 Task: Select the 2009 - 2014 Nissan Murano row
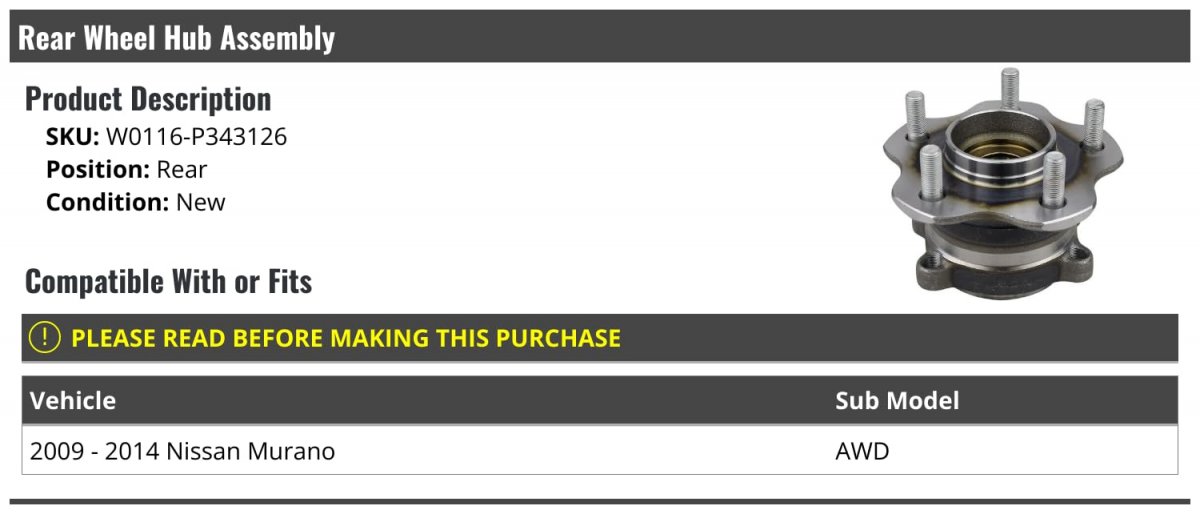[x=183, y=452]
